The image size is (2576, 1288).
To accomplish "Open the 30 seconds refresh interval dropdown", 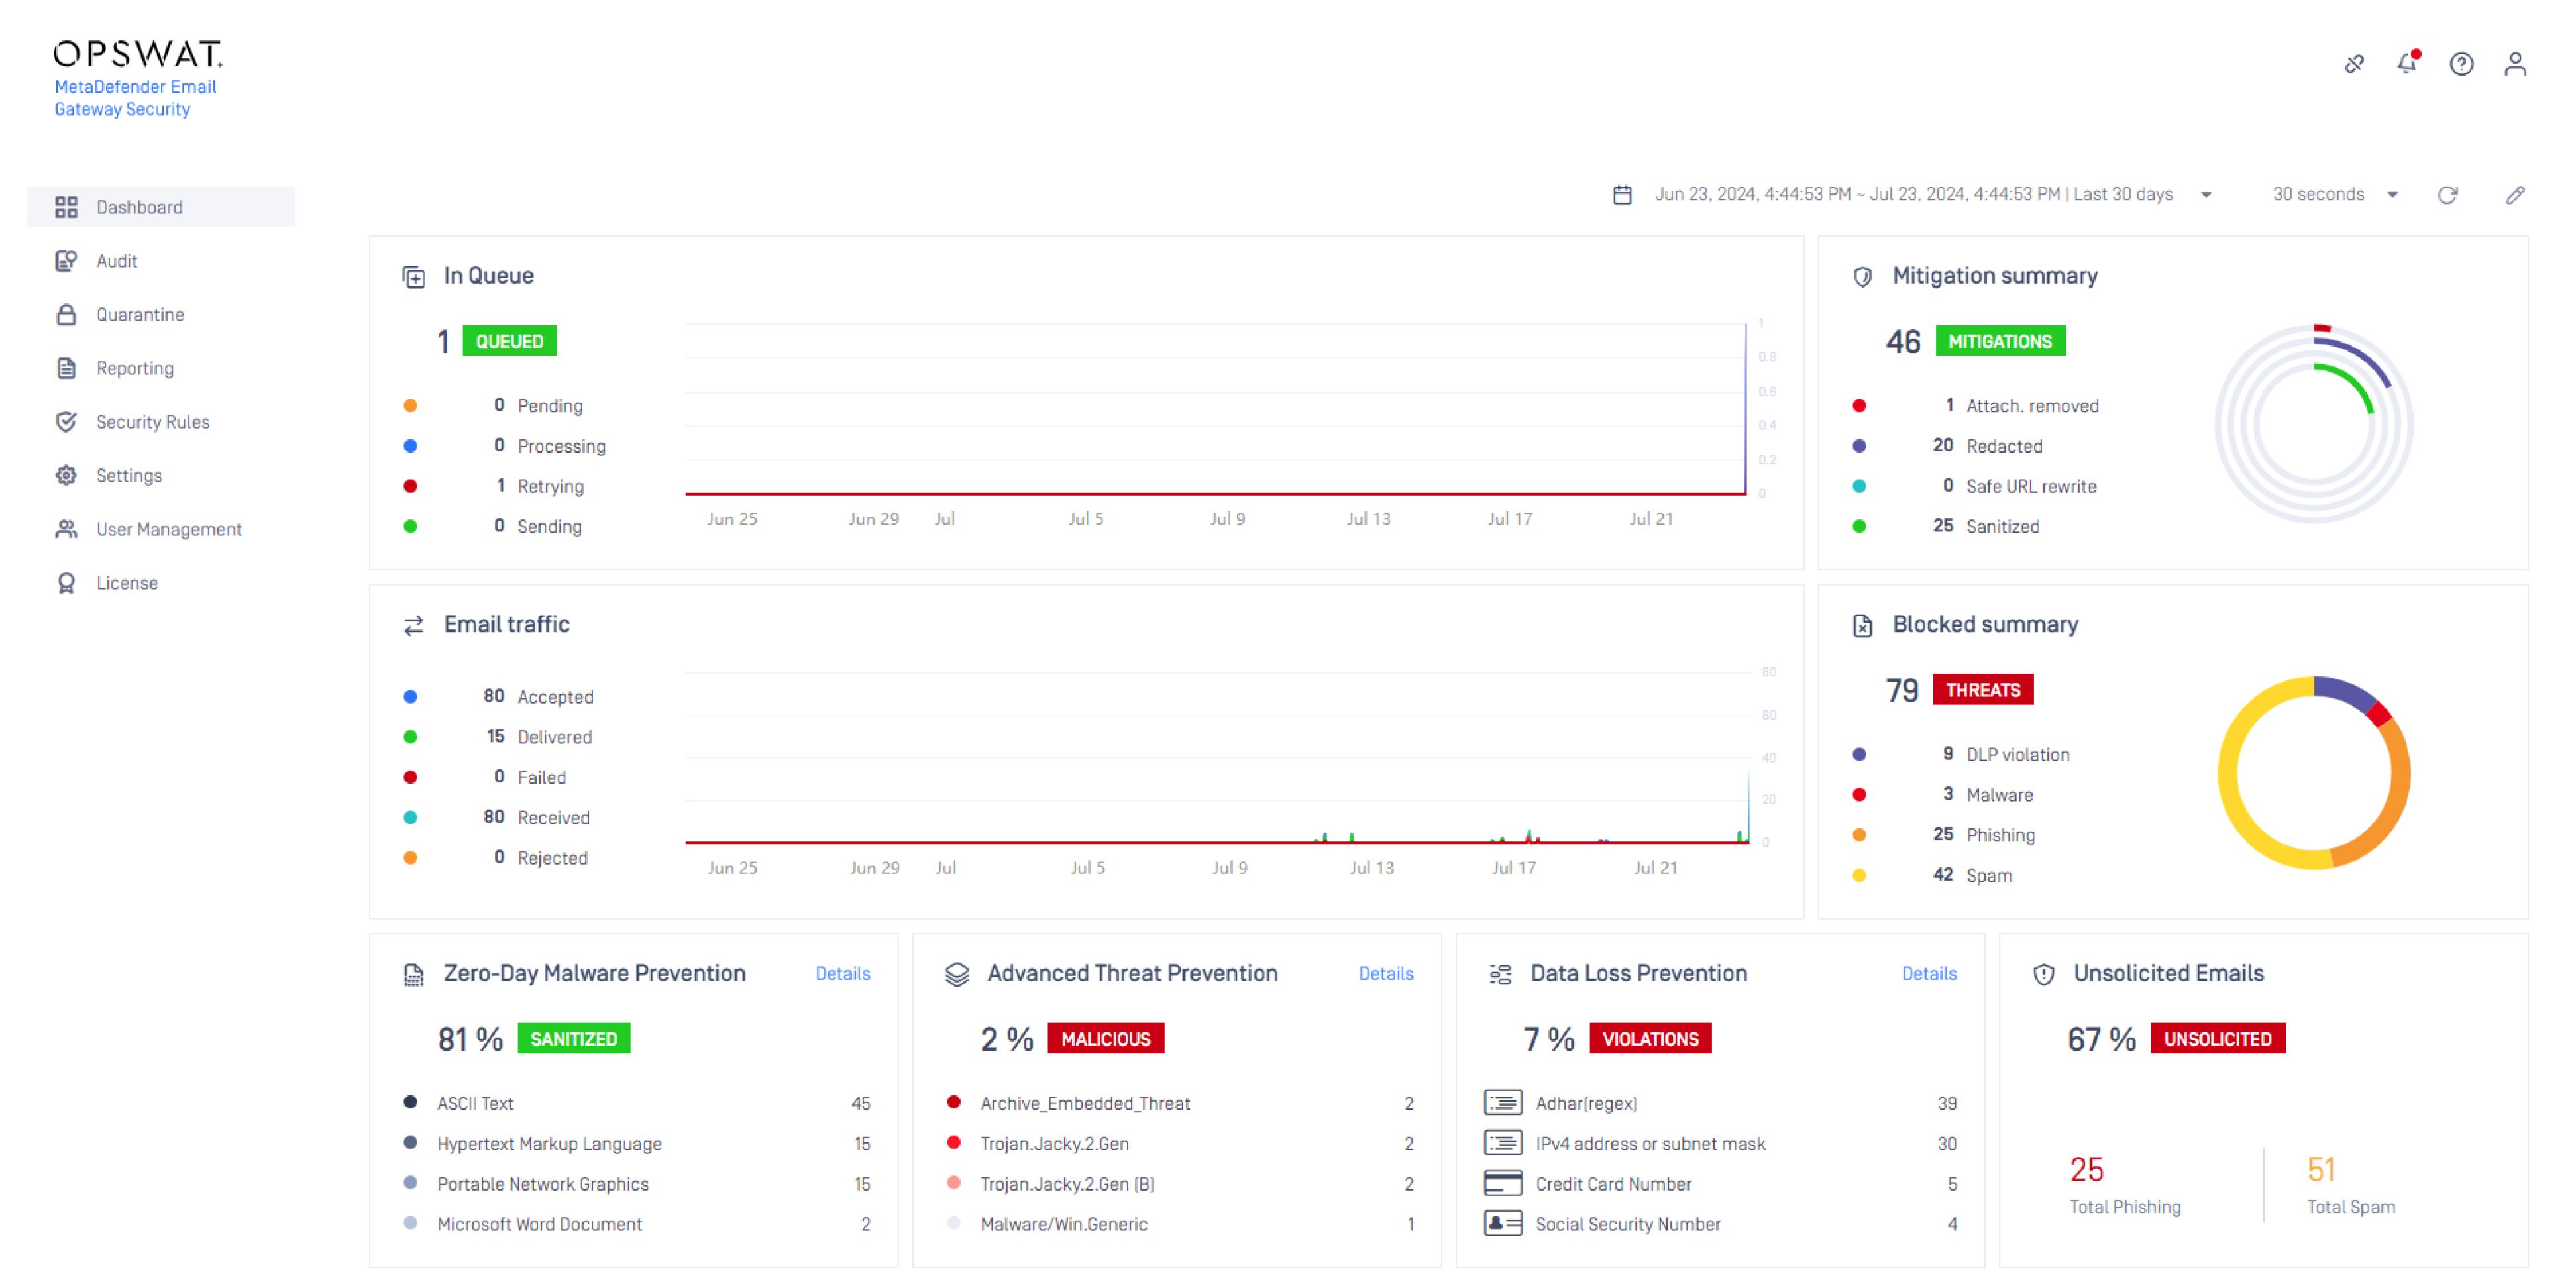I will pyautogui.click(x=2392, y=195).
